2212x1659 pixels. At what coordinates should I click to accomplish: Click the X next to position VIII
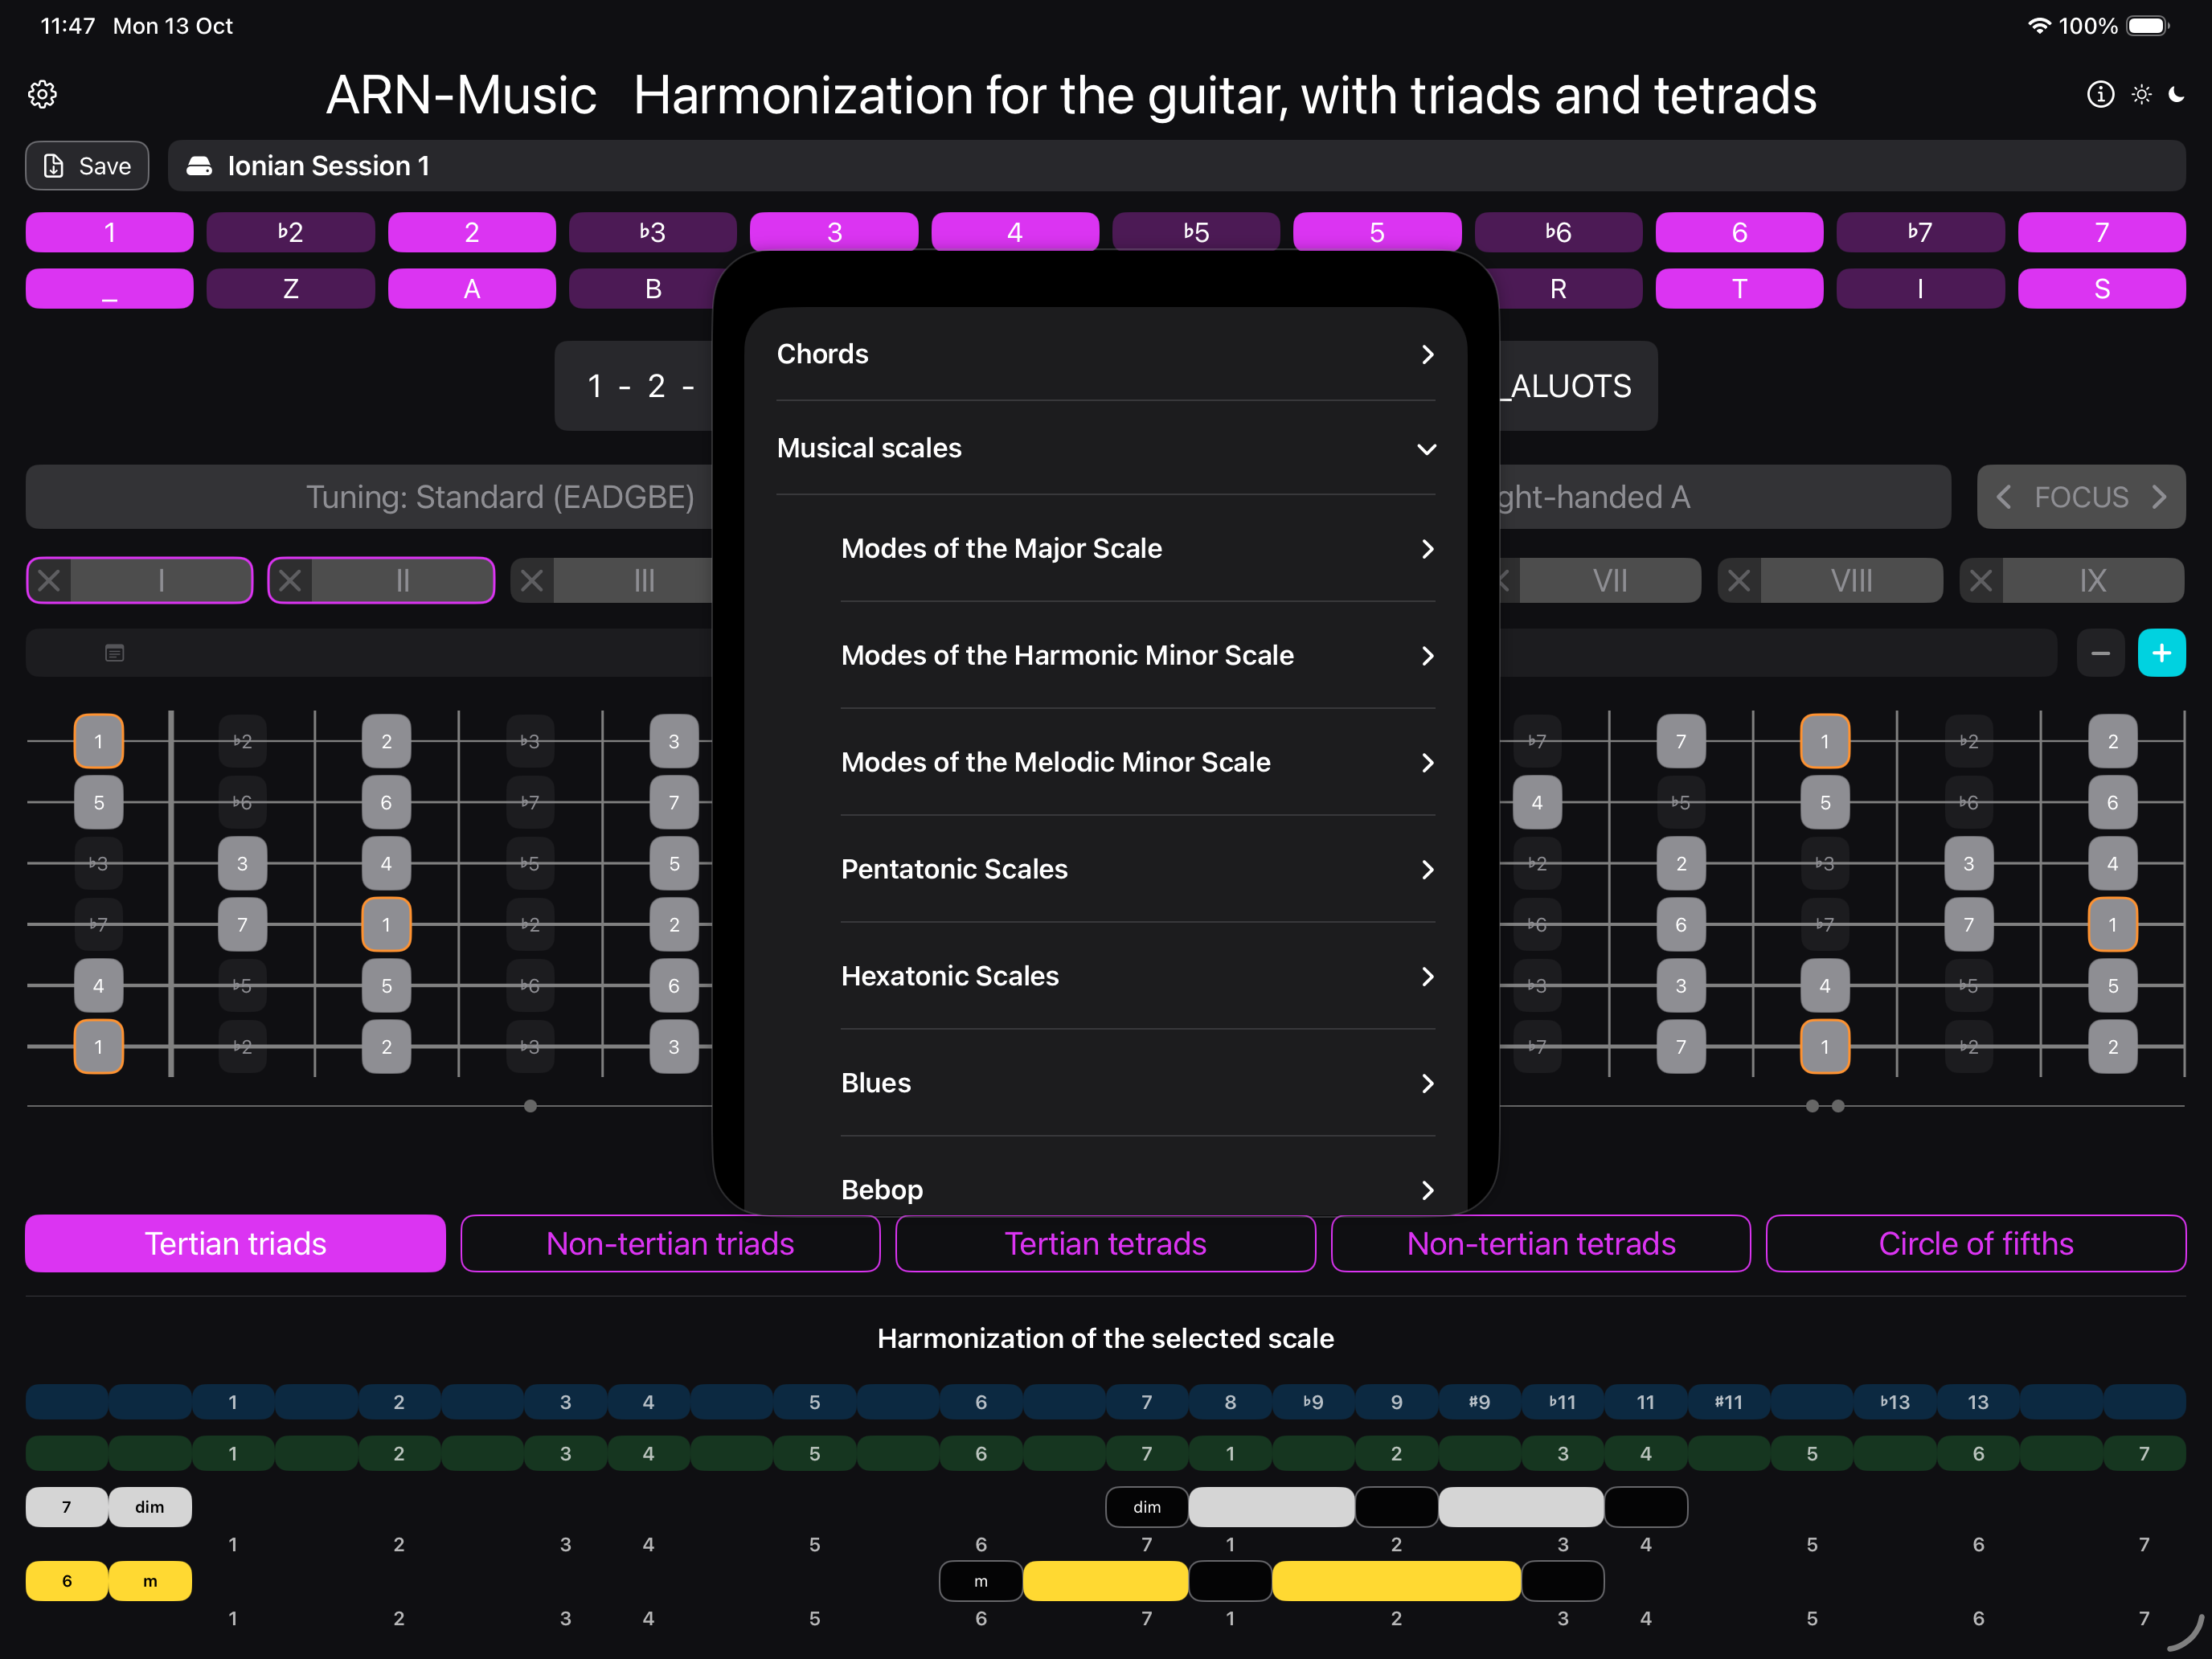(x=1739, y=581)
